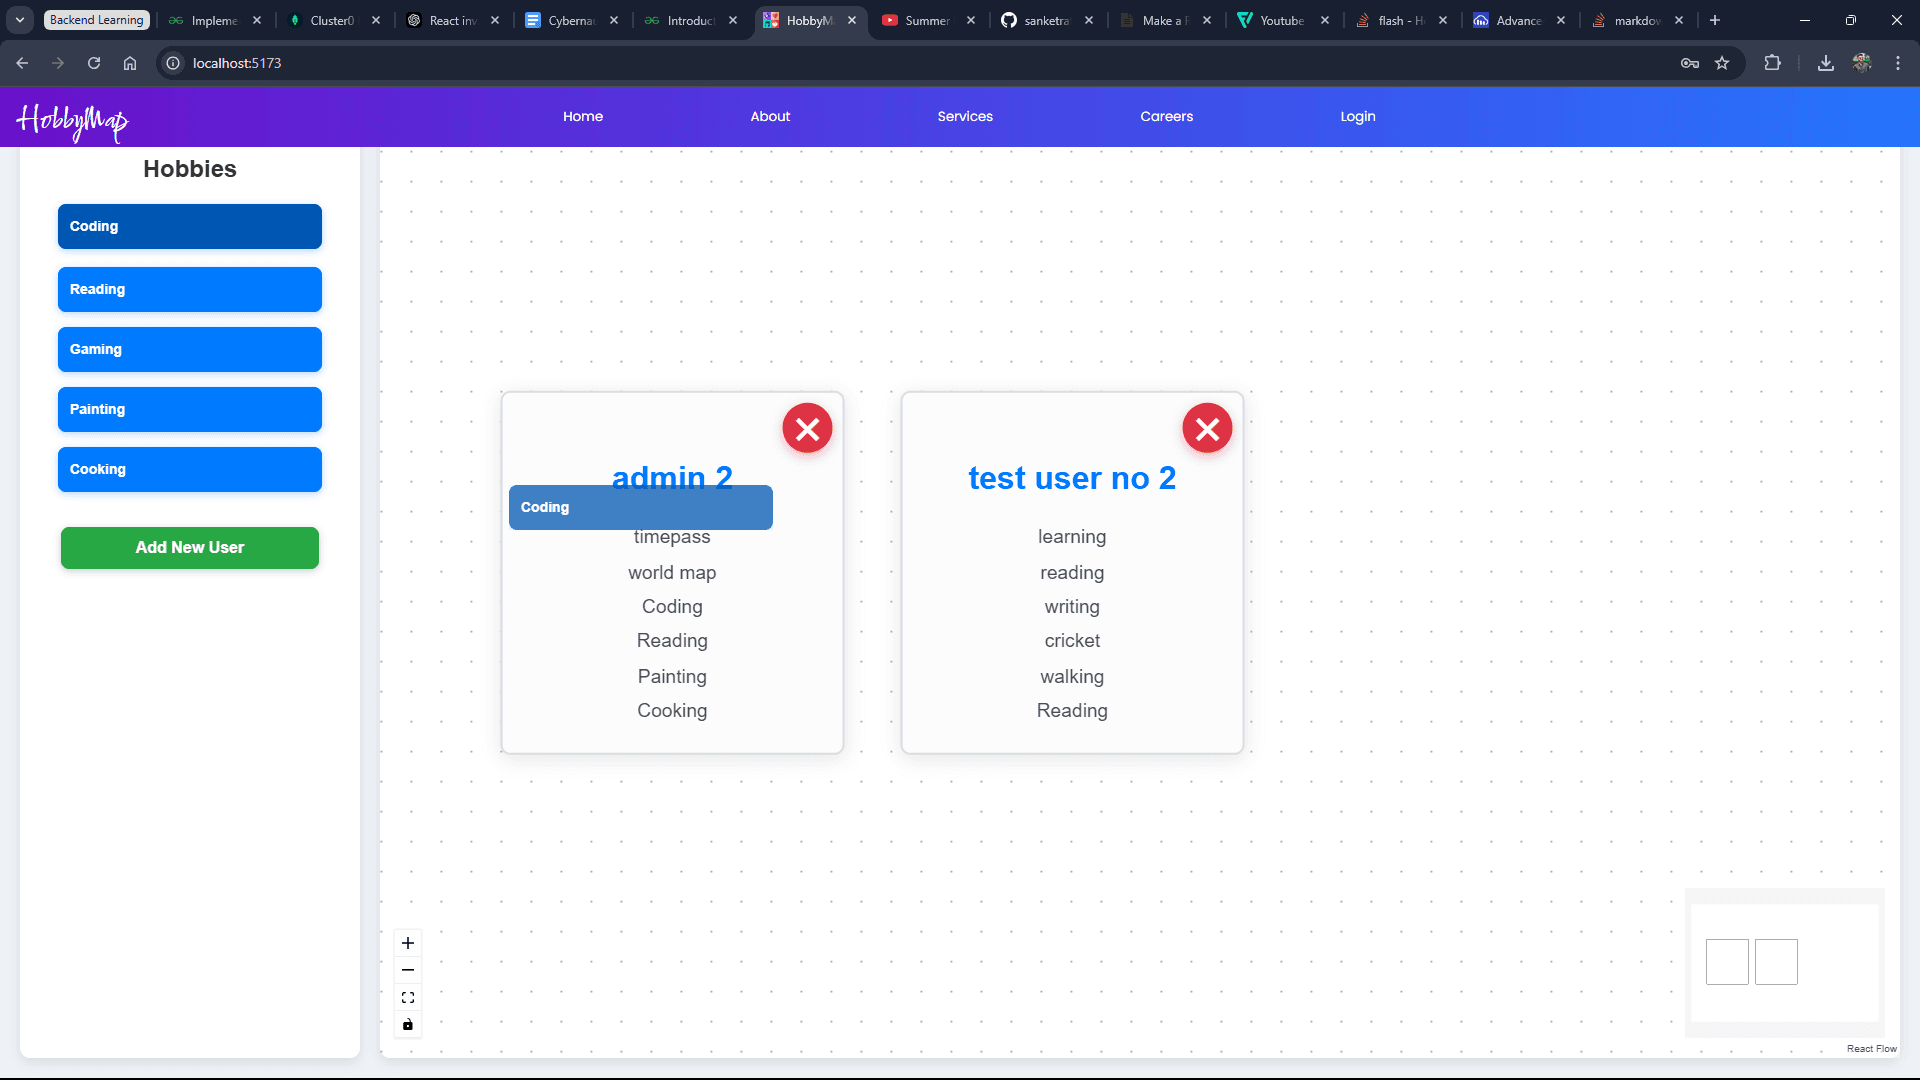Fit view using the canvas control
Image resolution: width=1920 pixels, height=1080 pixels.
(408, 997)
